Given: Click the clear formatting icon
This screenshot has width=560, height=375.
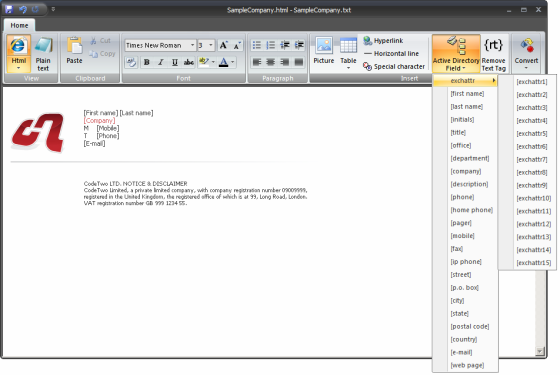Looking at the screenshot, I should pyautogui.click(x=131, y=62).
